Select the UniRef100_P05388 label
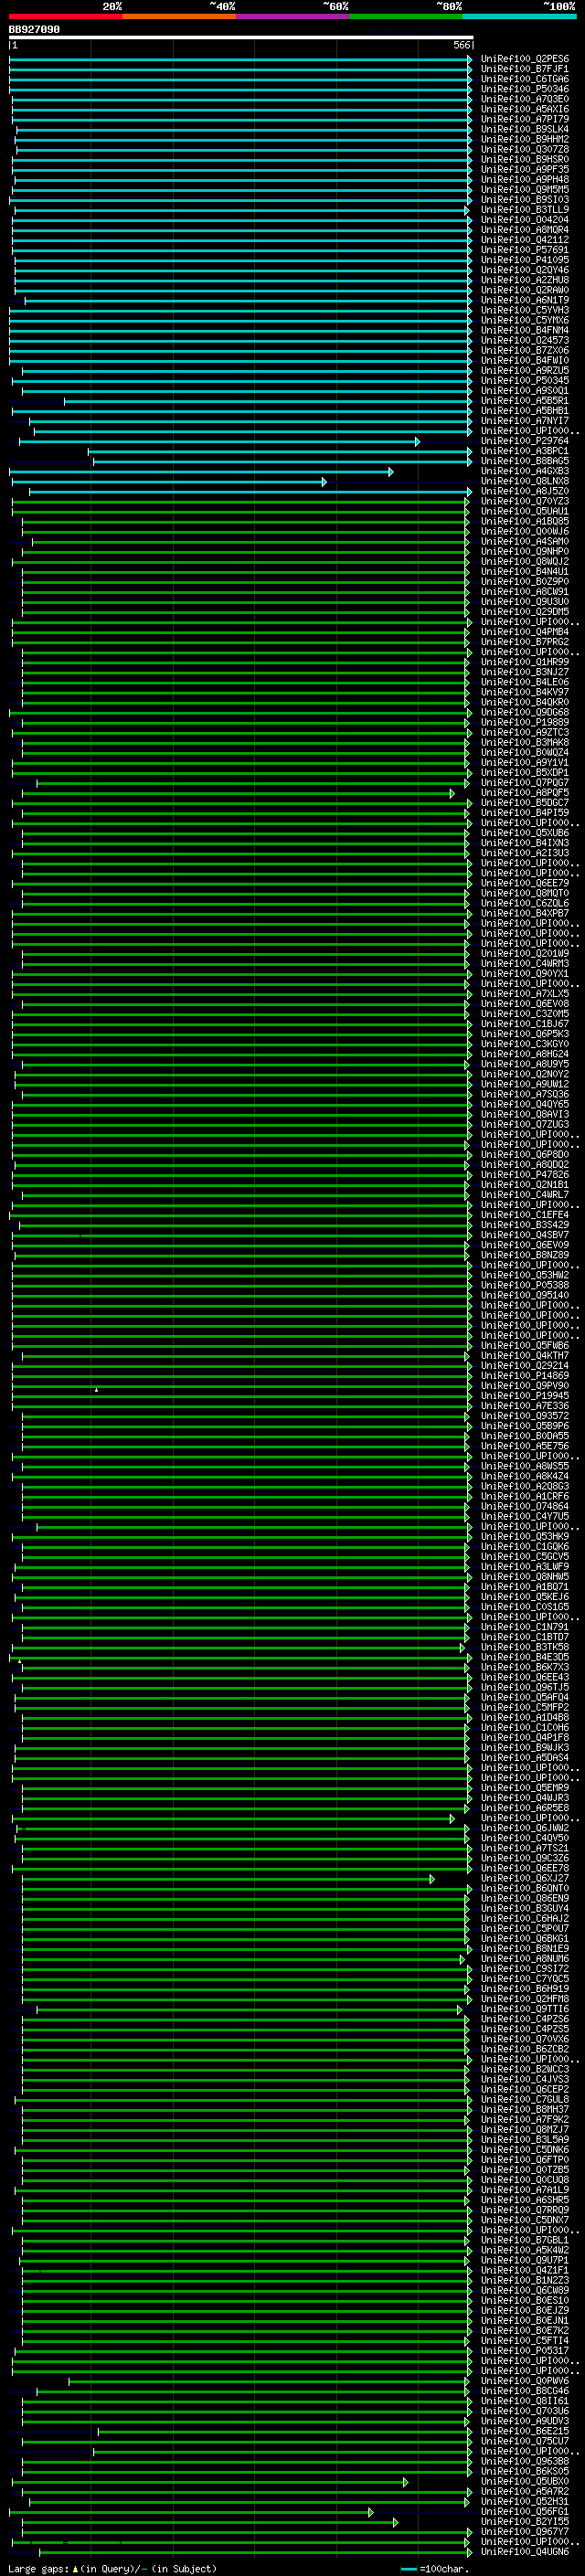The height and width of the screenshot is (2576, 585). [x=525, y=1285]
